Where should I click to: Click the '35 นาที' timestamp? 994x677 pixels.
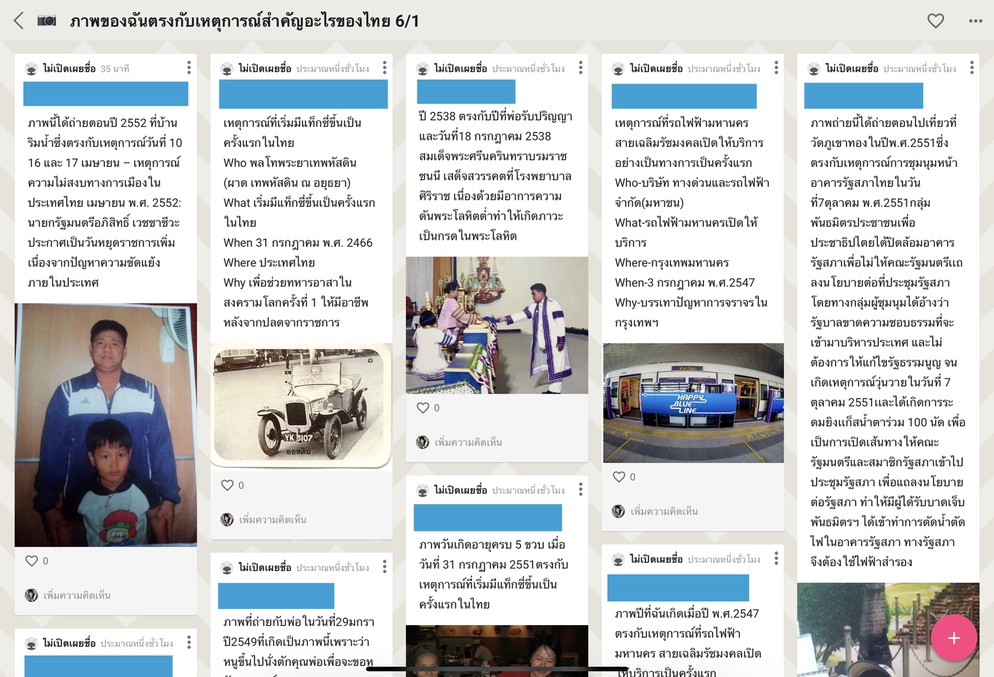(x=115, y=68)
